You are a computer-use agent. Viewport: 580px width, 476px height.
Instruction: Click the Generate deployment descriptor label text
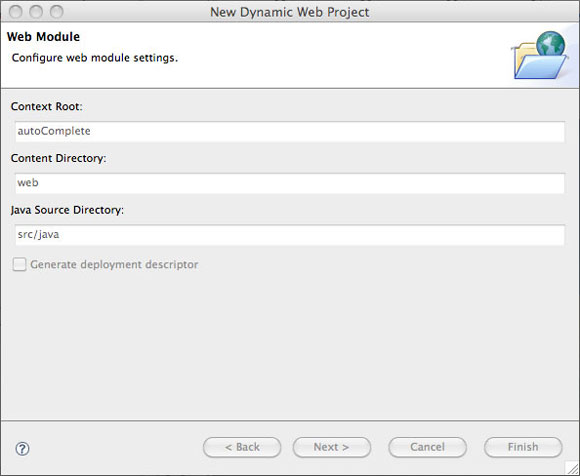[114, 265]
